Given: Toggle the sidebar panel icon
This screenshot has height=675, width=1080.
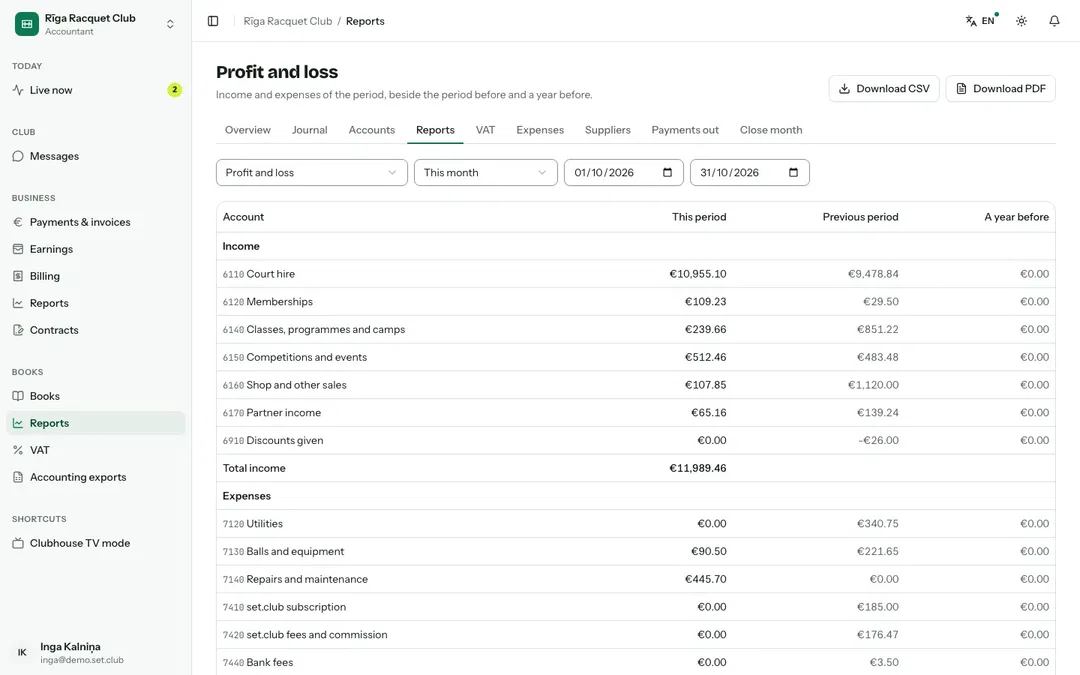Looking at the screenshot, I should coord(213,21).
